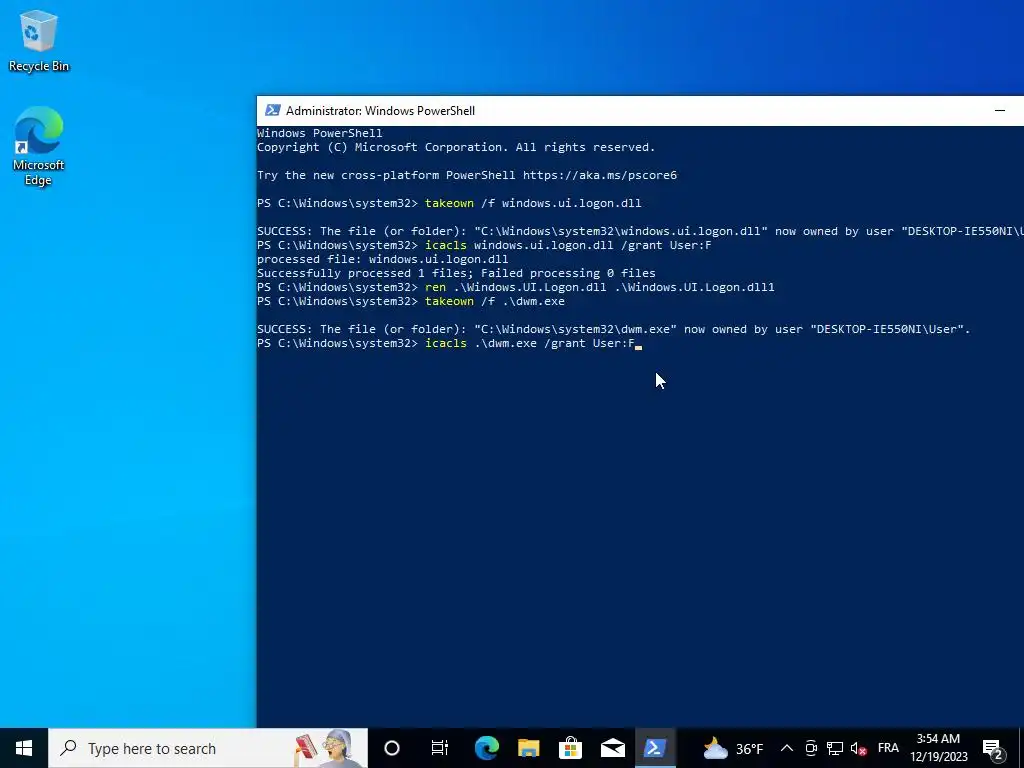The image size is (1024, 768).
Task: Open Task View on the taskbar
Action: 440,748
